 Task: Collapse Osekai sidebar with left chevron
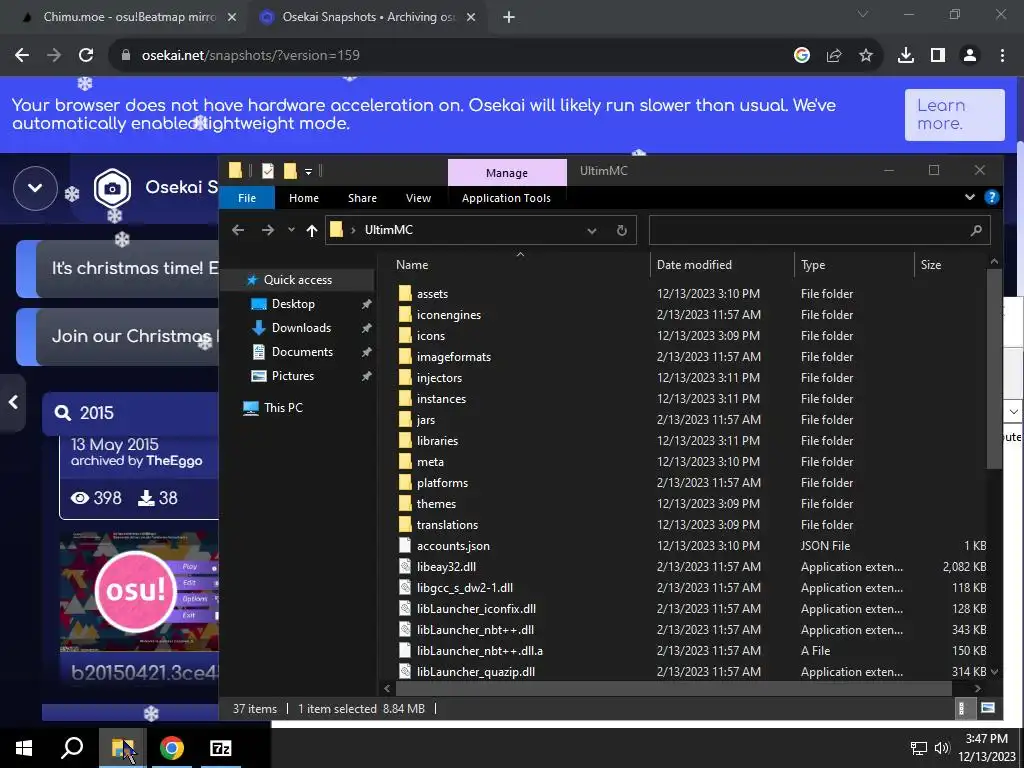pyautogui.click(x=13, y=402)
